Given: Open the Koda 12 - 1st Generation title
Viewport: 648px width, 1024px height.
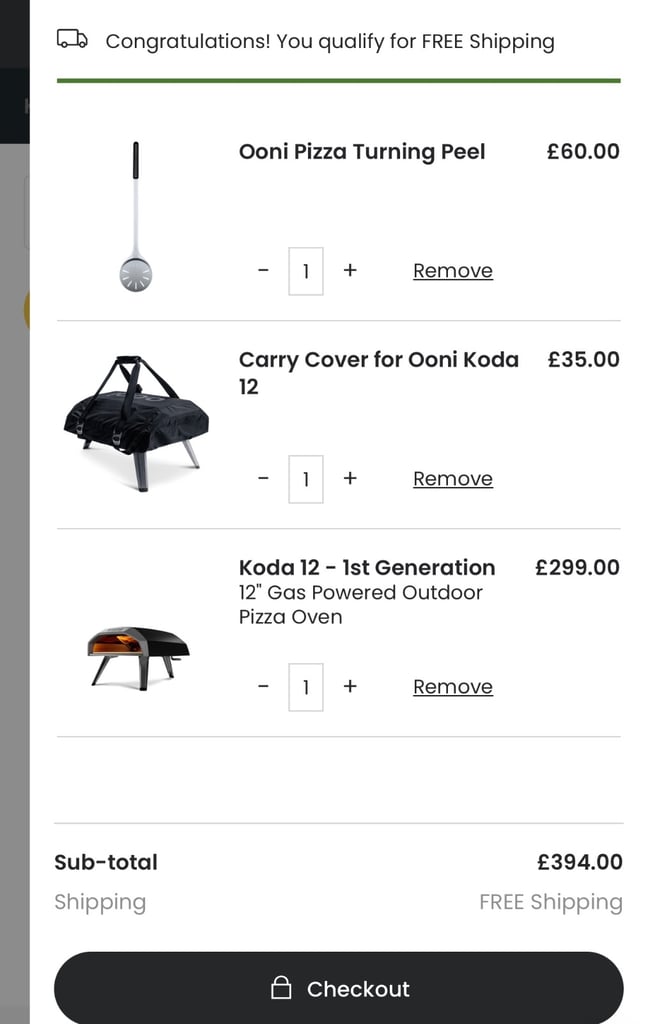Looking at the screenshot, I should (x=367, y=568).
